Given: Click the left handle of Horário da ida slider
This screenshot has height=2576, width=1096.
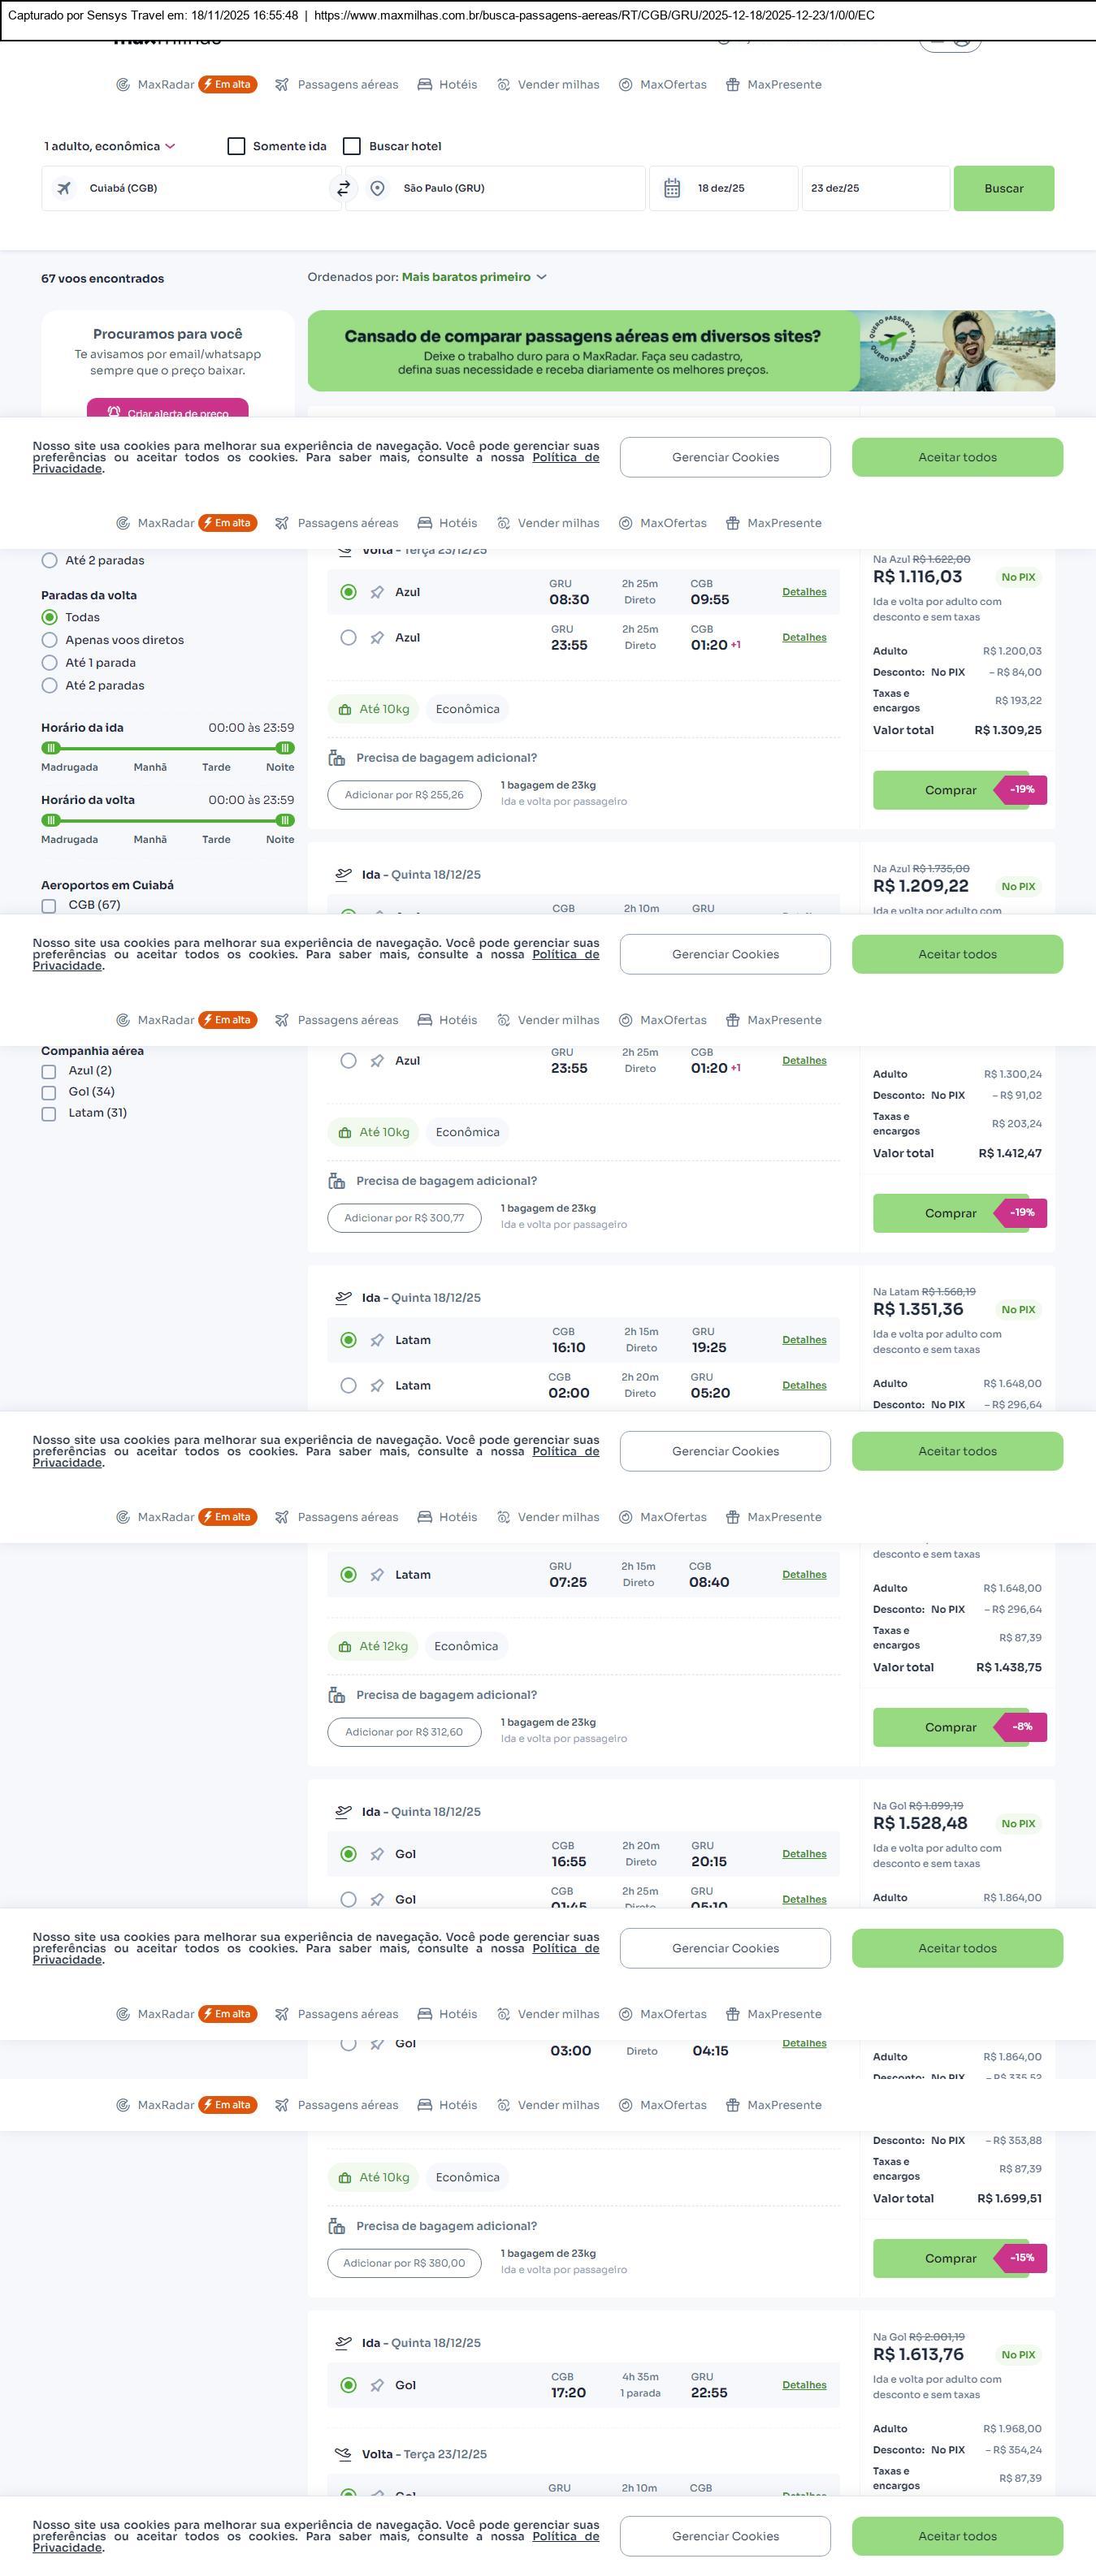Looking at the screenshot, I should pyautogui.click(x=51, y=748).
